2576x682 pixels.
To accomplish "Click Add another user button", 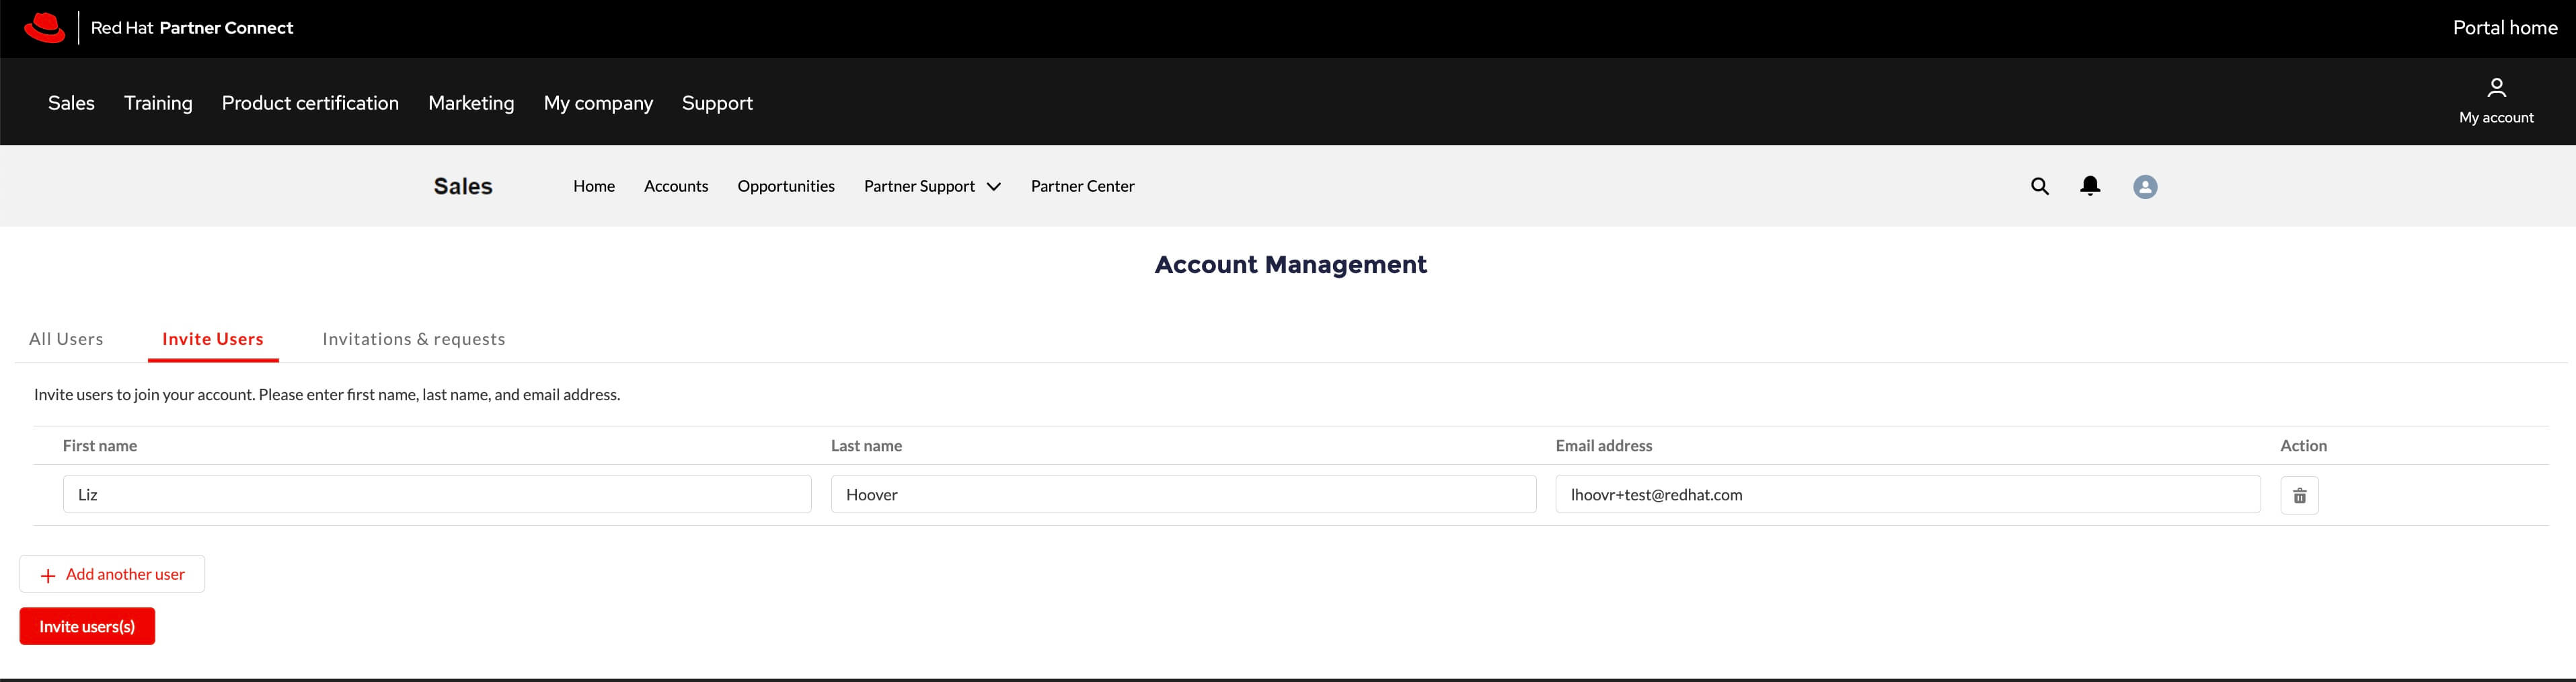I will pos(112,574).
